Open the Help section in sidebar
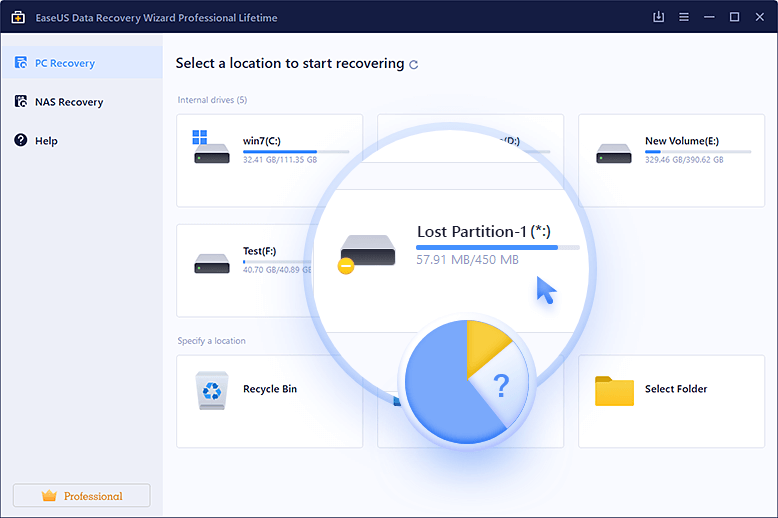The height and width of the screenshot is (518, 778). coord(46,141)
